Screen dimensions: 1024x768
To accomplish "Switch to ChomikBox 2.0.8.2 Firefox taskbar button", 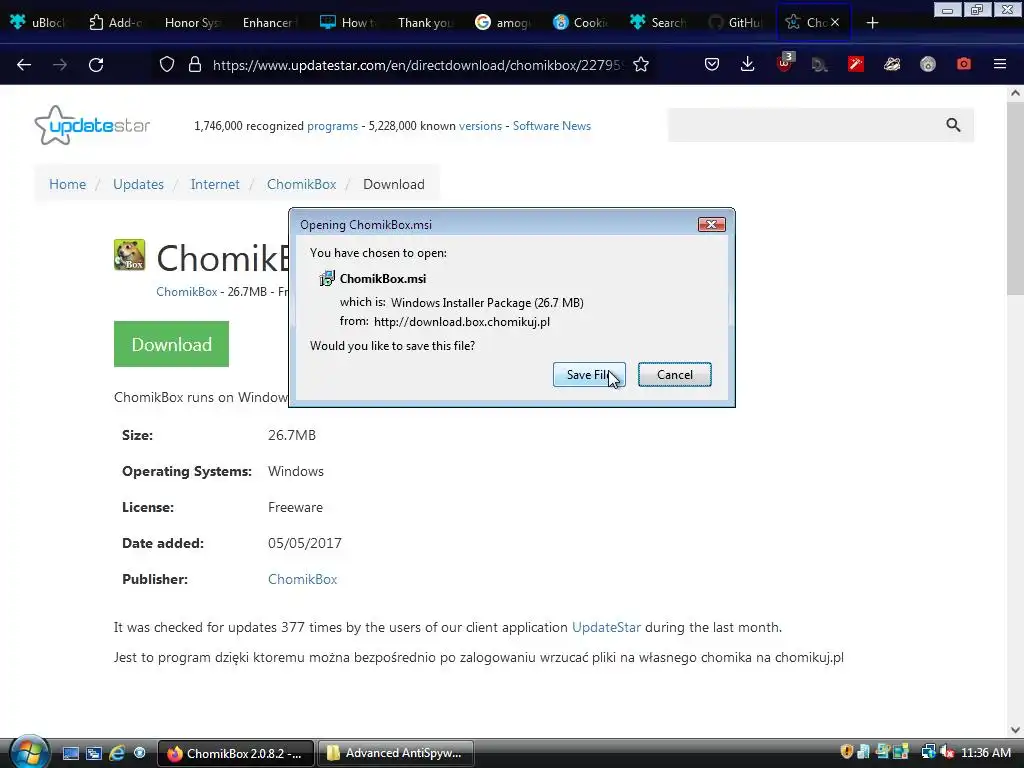I will pos(236,753).
